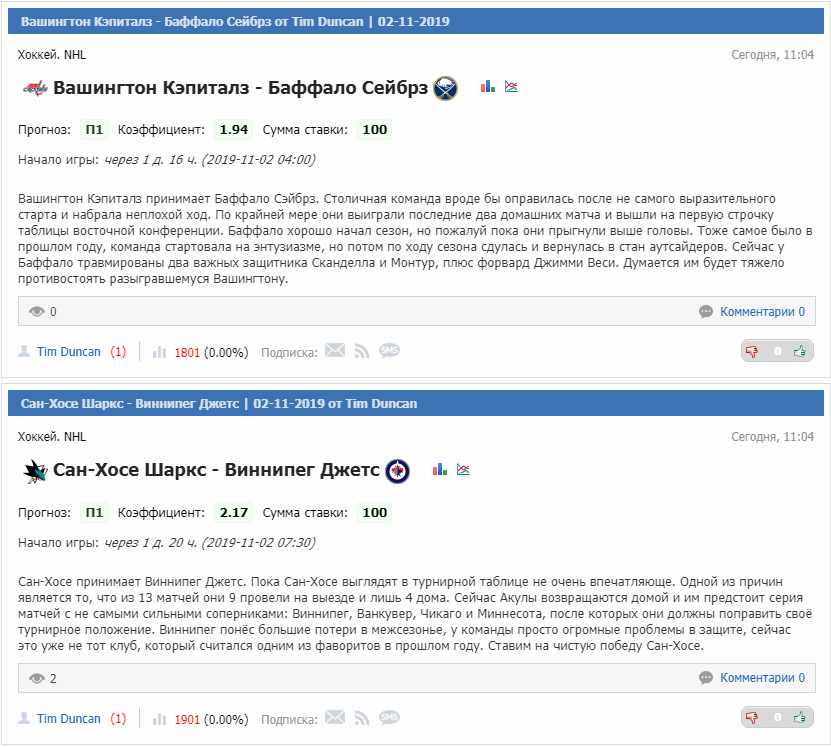Click (1) counter beside Tim Duncan, San Jose post
Viewport: 831px width, 747px height.
click(x=118, y=719)
